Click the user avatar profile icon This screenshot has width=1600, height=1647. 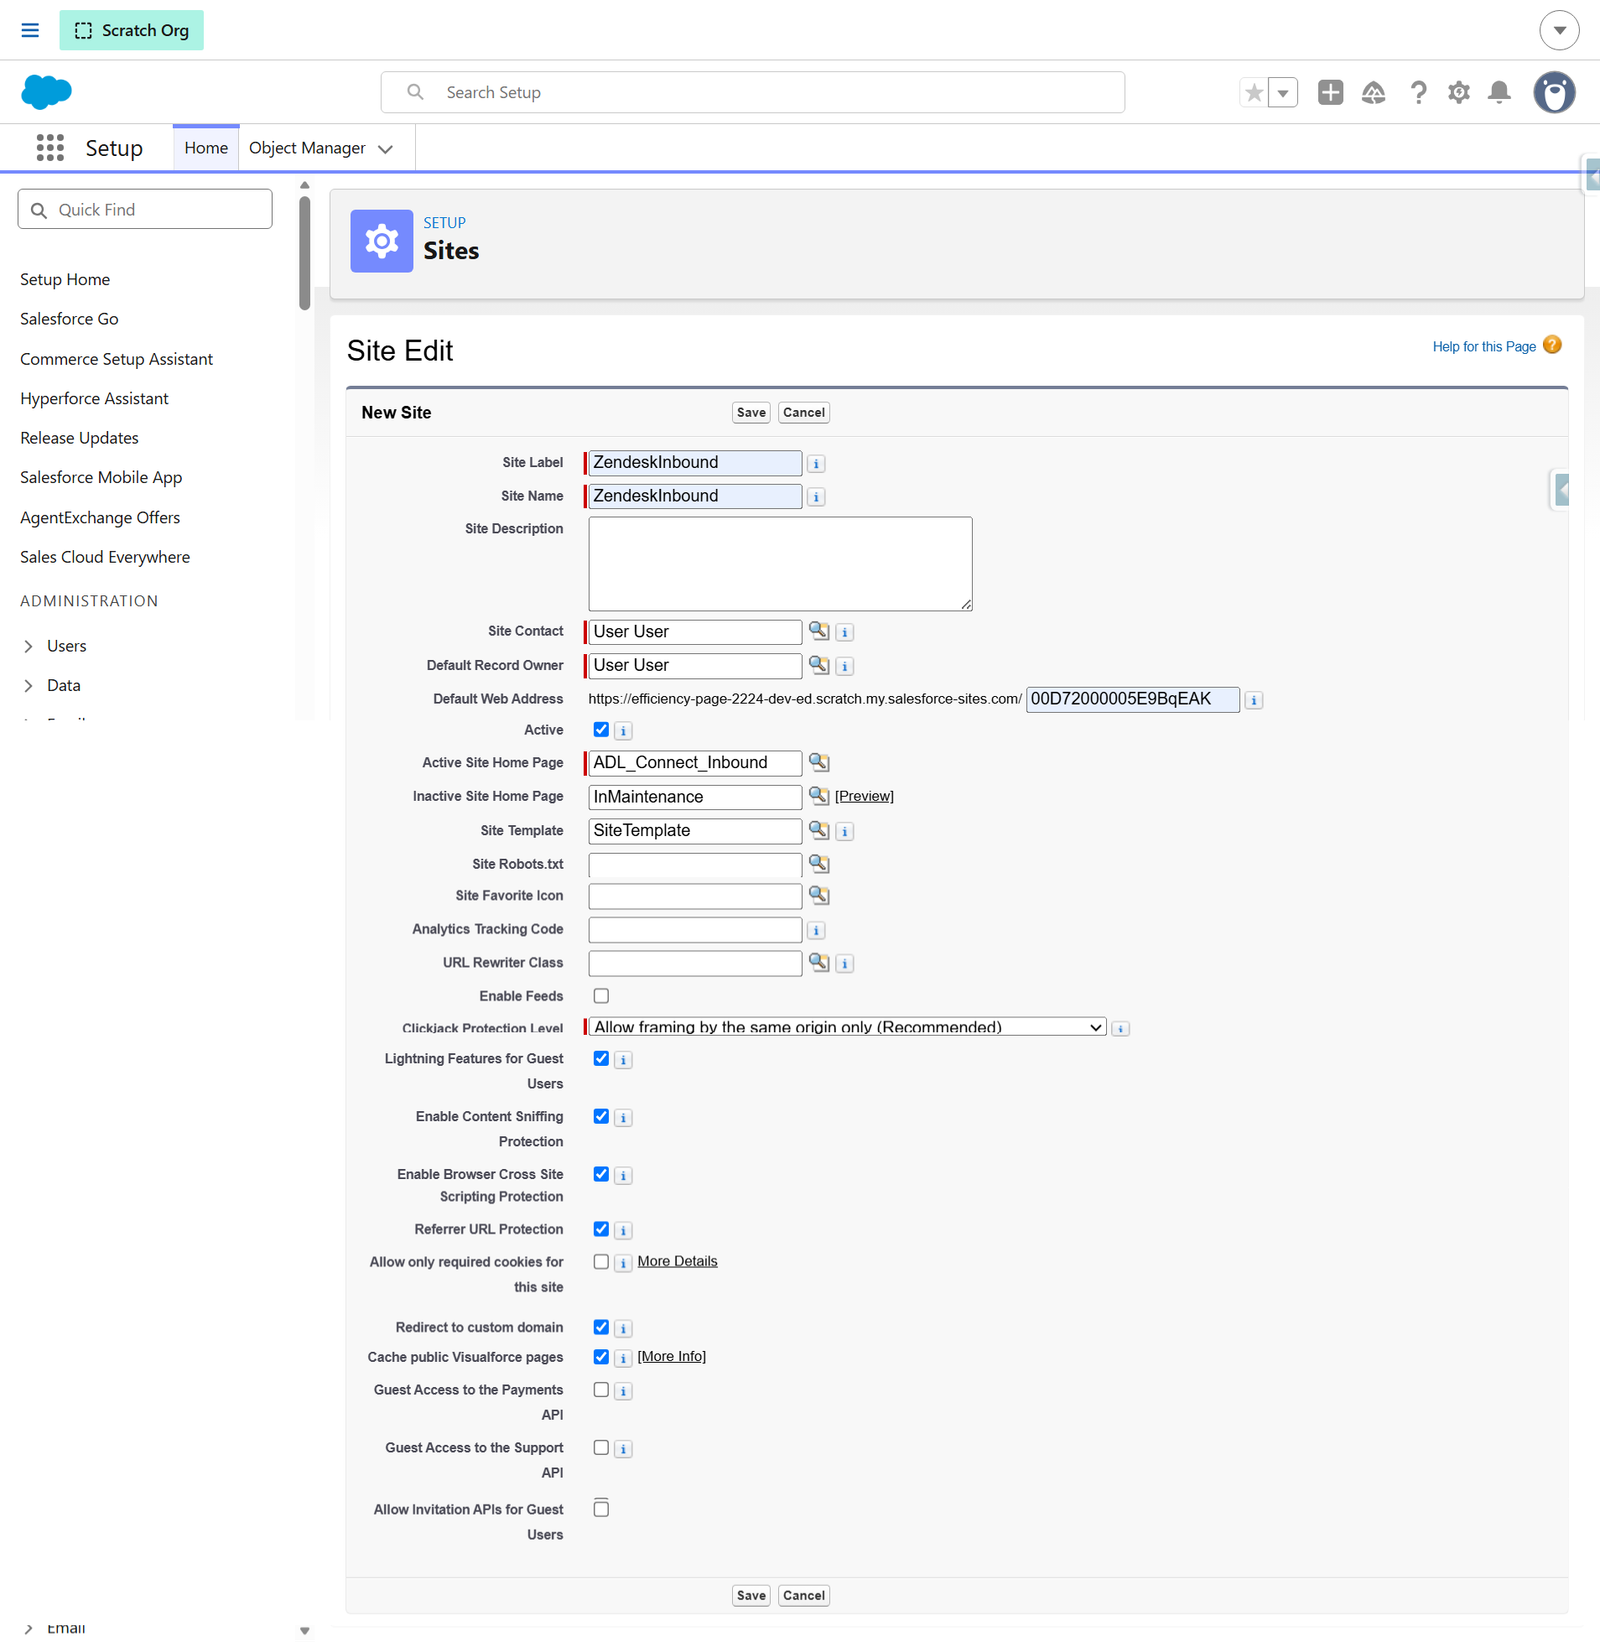pos(1555,93)
